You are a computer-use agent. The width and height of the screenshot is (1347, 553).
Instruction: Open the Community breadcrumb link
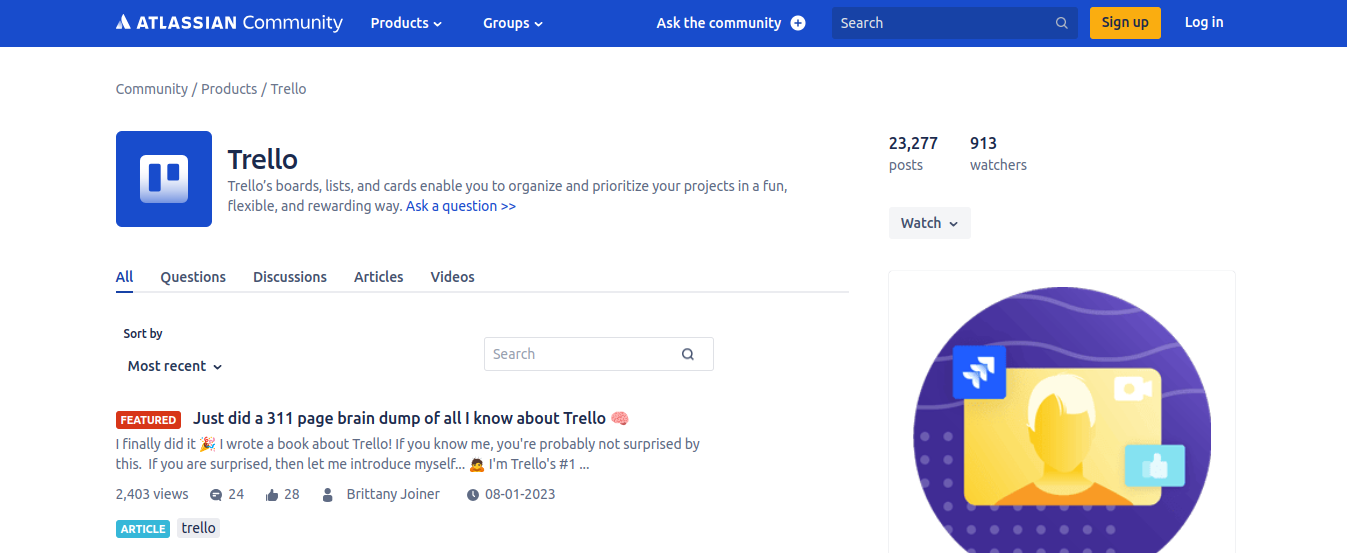click(152, 89)
